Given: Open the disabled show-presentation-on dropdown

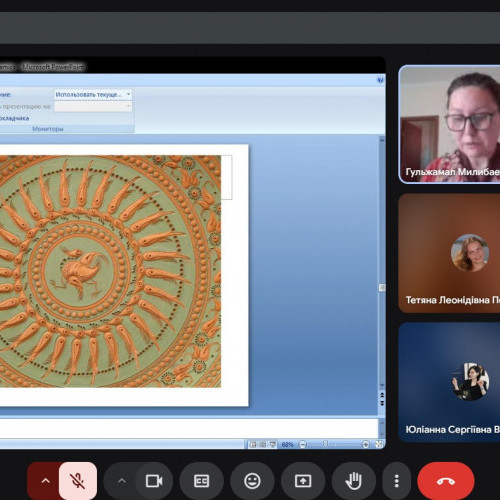Looking at the screenshot, I should pyautogui.click(x=93, y=106).
